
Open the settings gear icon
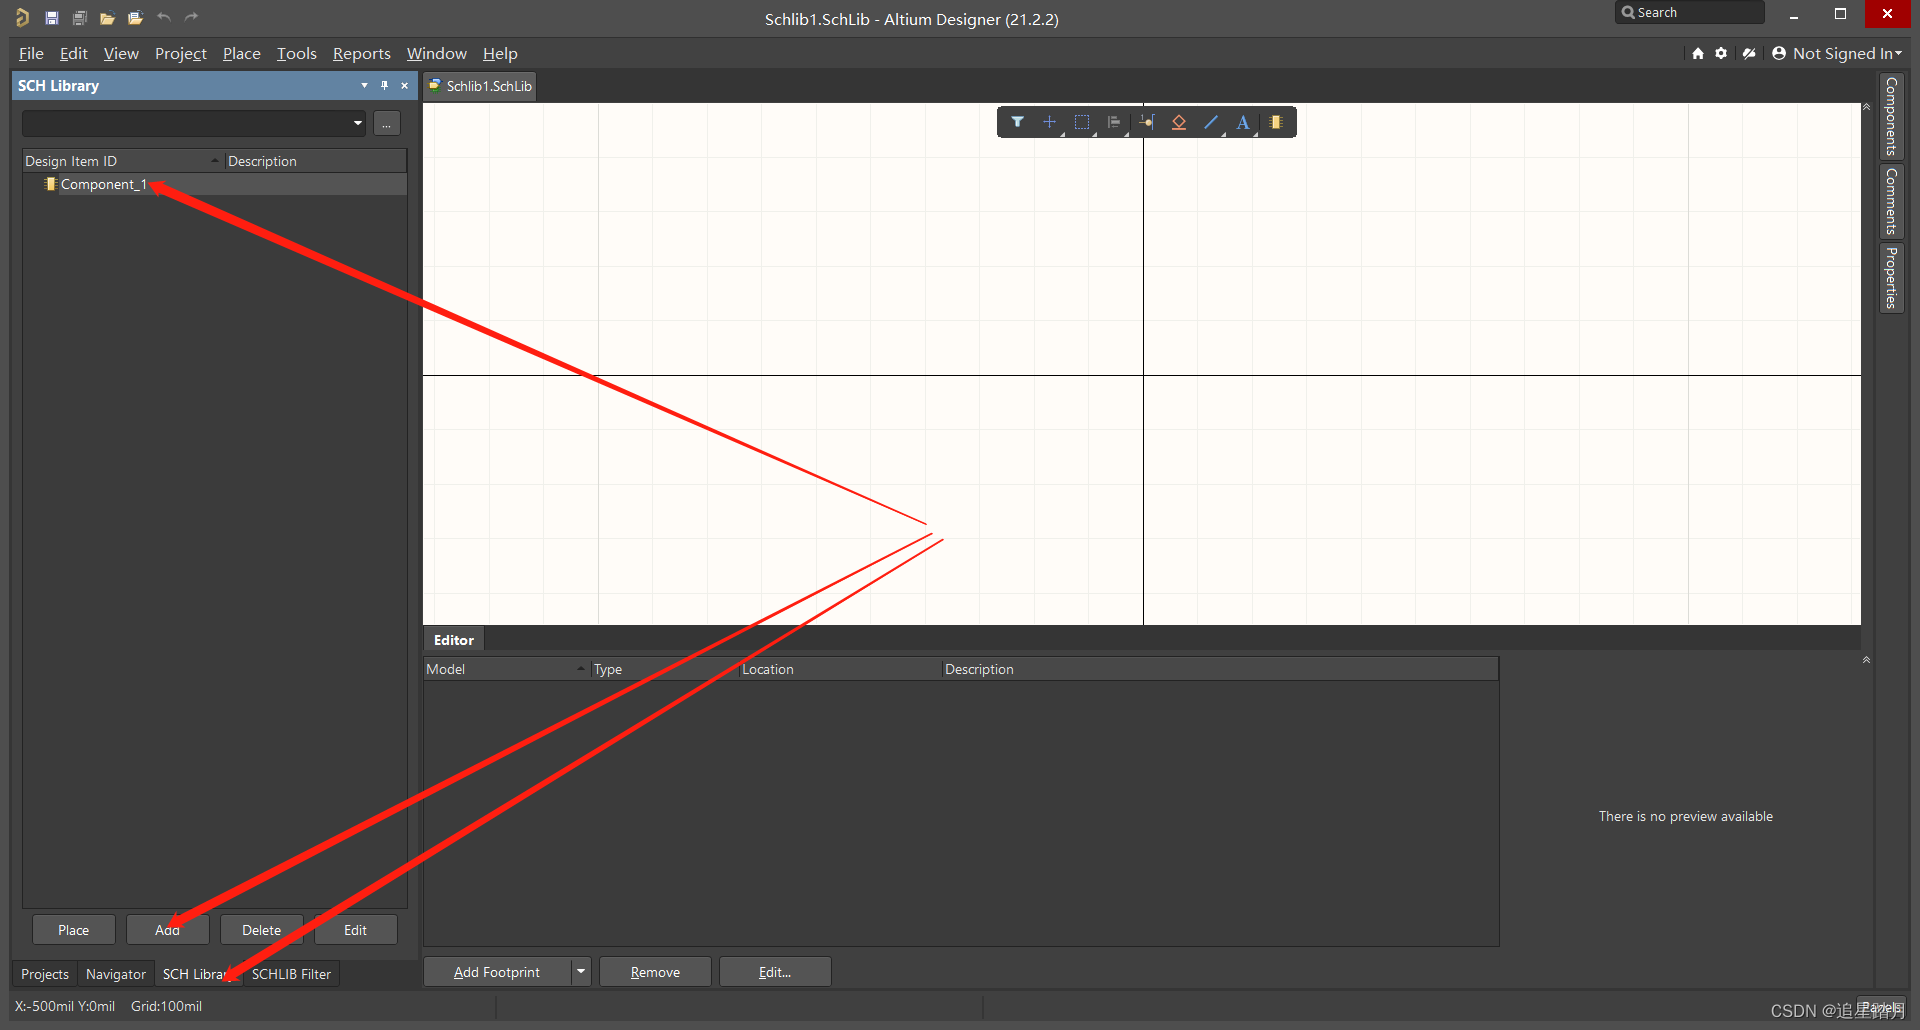(1721, 53)
